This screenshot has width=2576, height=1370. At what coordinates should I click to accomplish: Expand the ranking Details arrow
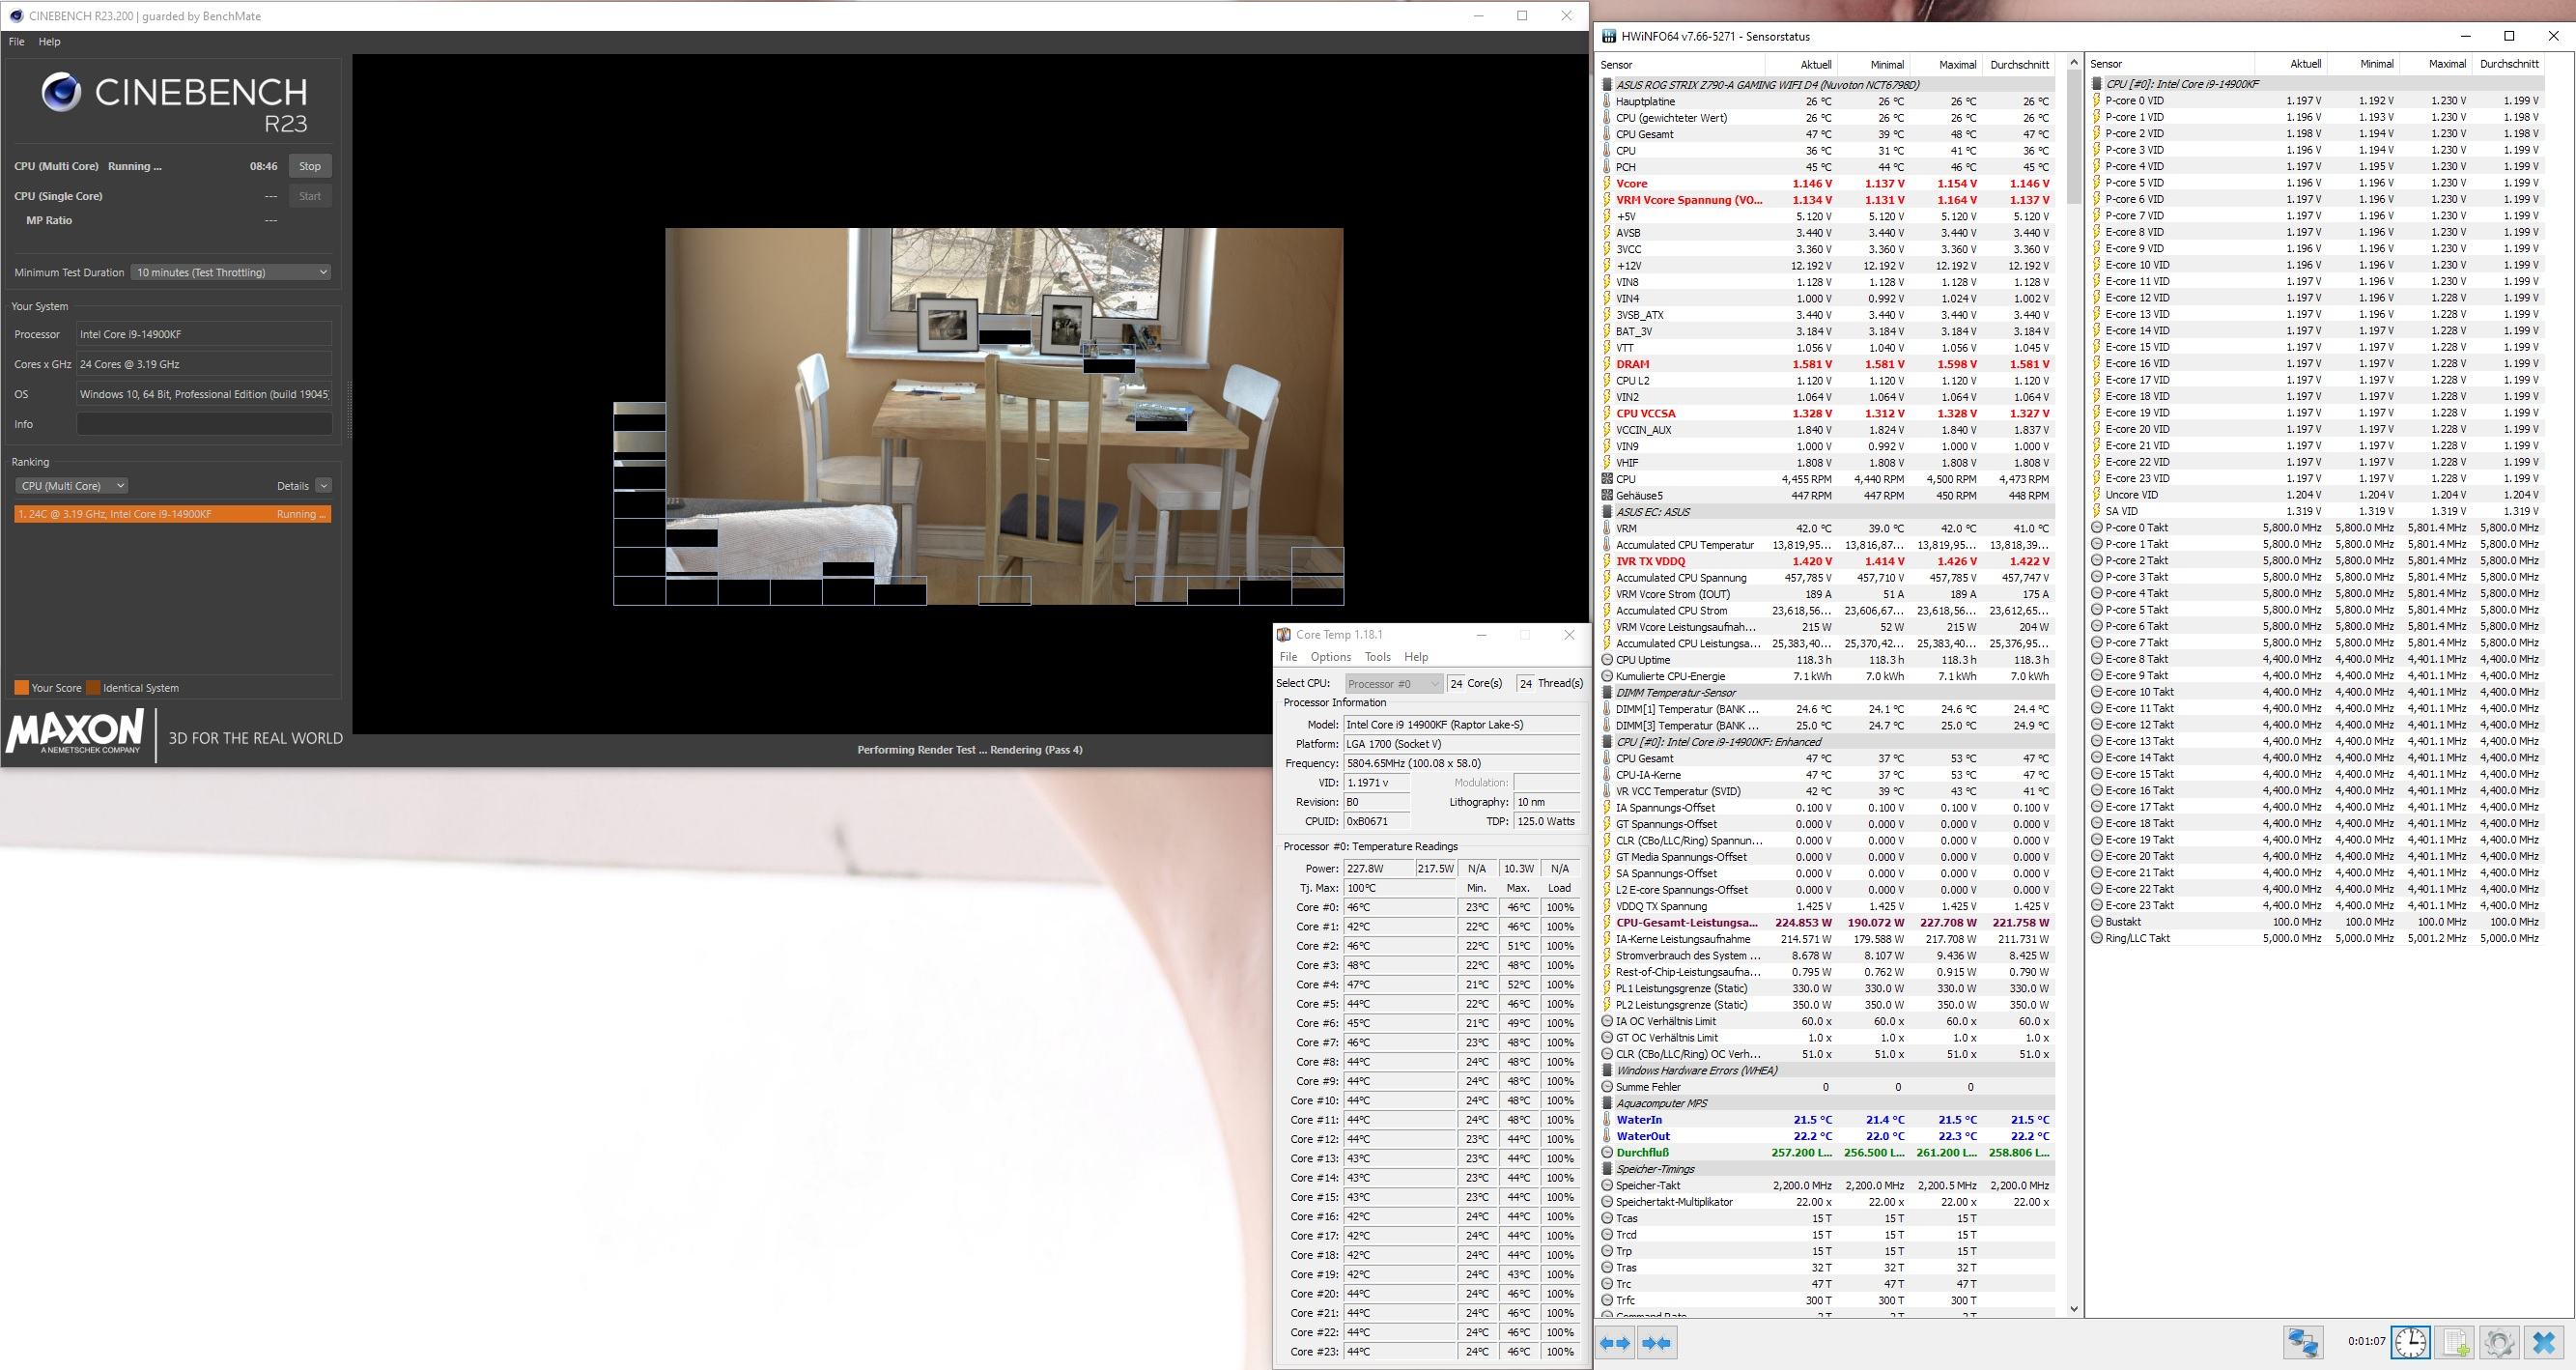(323, 486)
